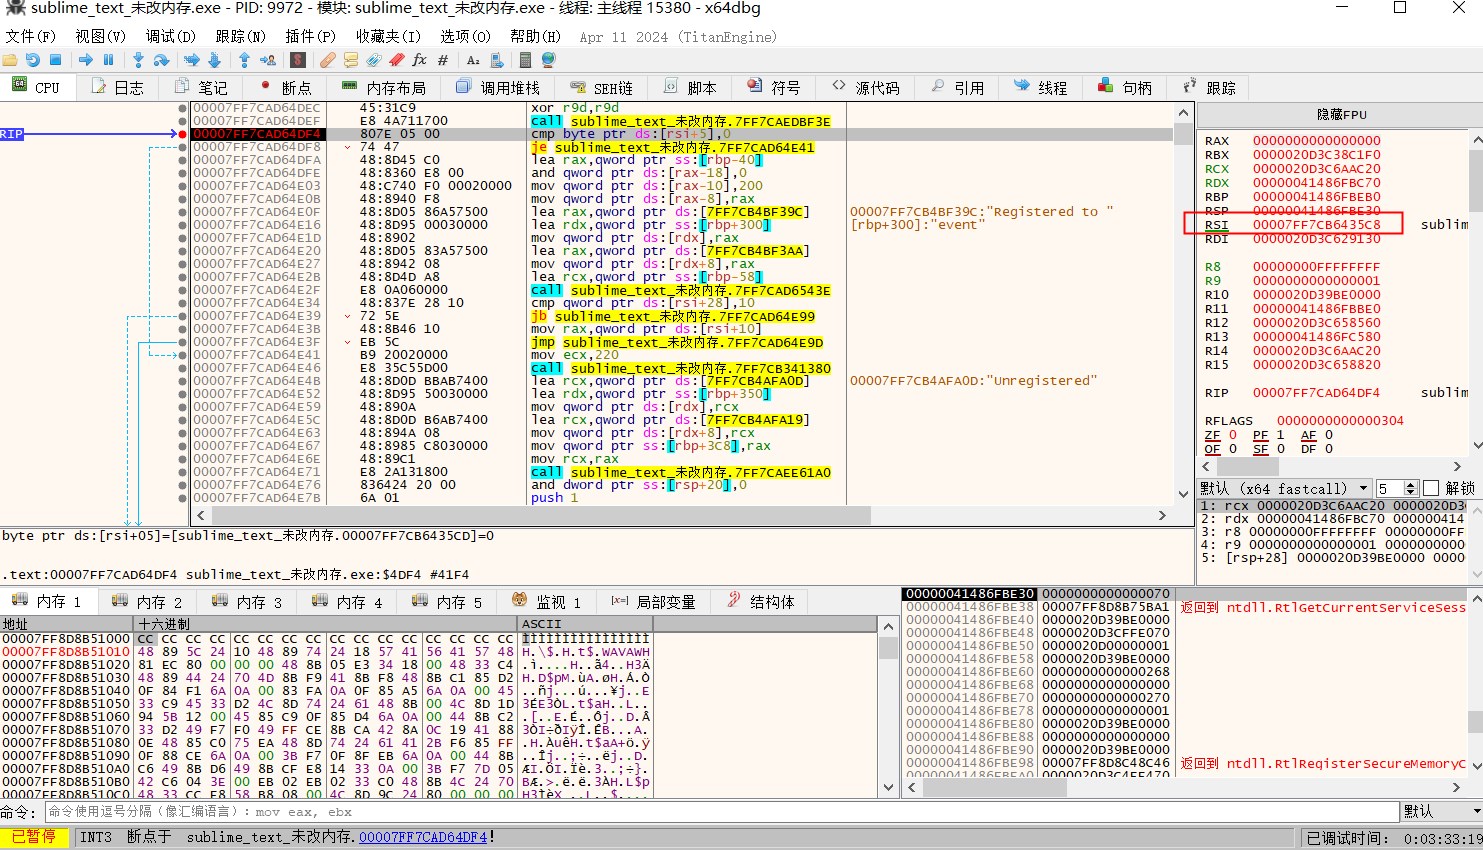Click the RSI register value 00007FF7CB6435C8
Screen dimensions: 1483x850
click(x=1316, y=225)
